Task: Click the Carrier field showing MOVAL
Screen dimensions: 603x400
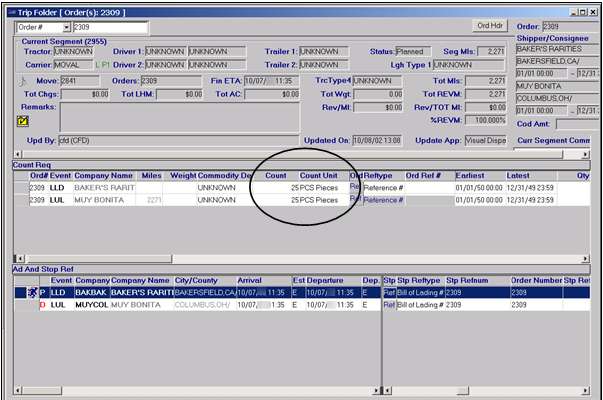Action: pyautogui.click(x=72, y=64)
